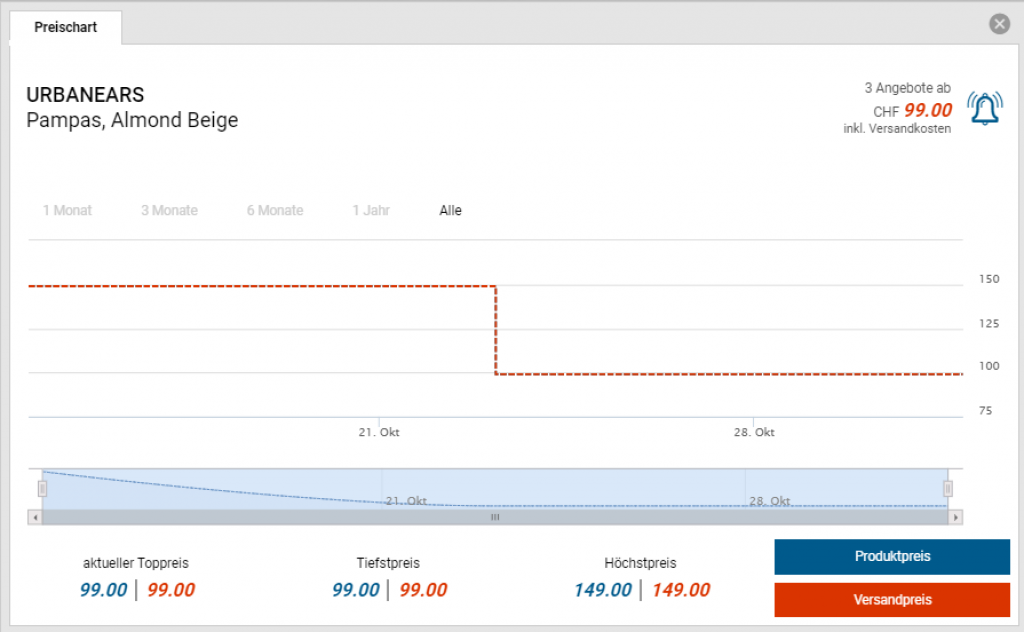Viewport: 1024px width, 632px height.
Task: Click the navigator scrollbar right arrow
Action: 956,518
